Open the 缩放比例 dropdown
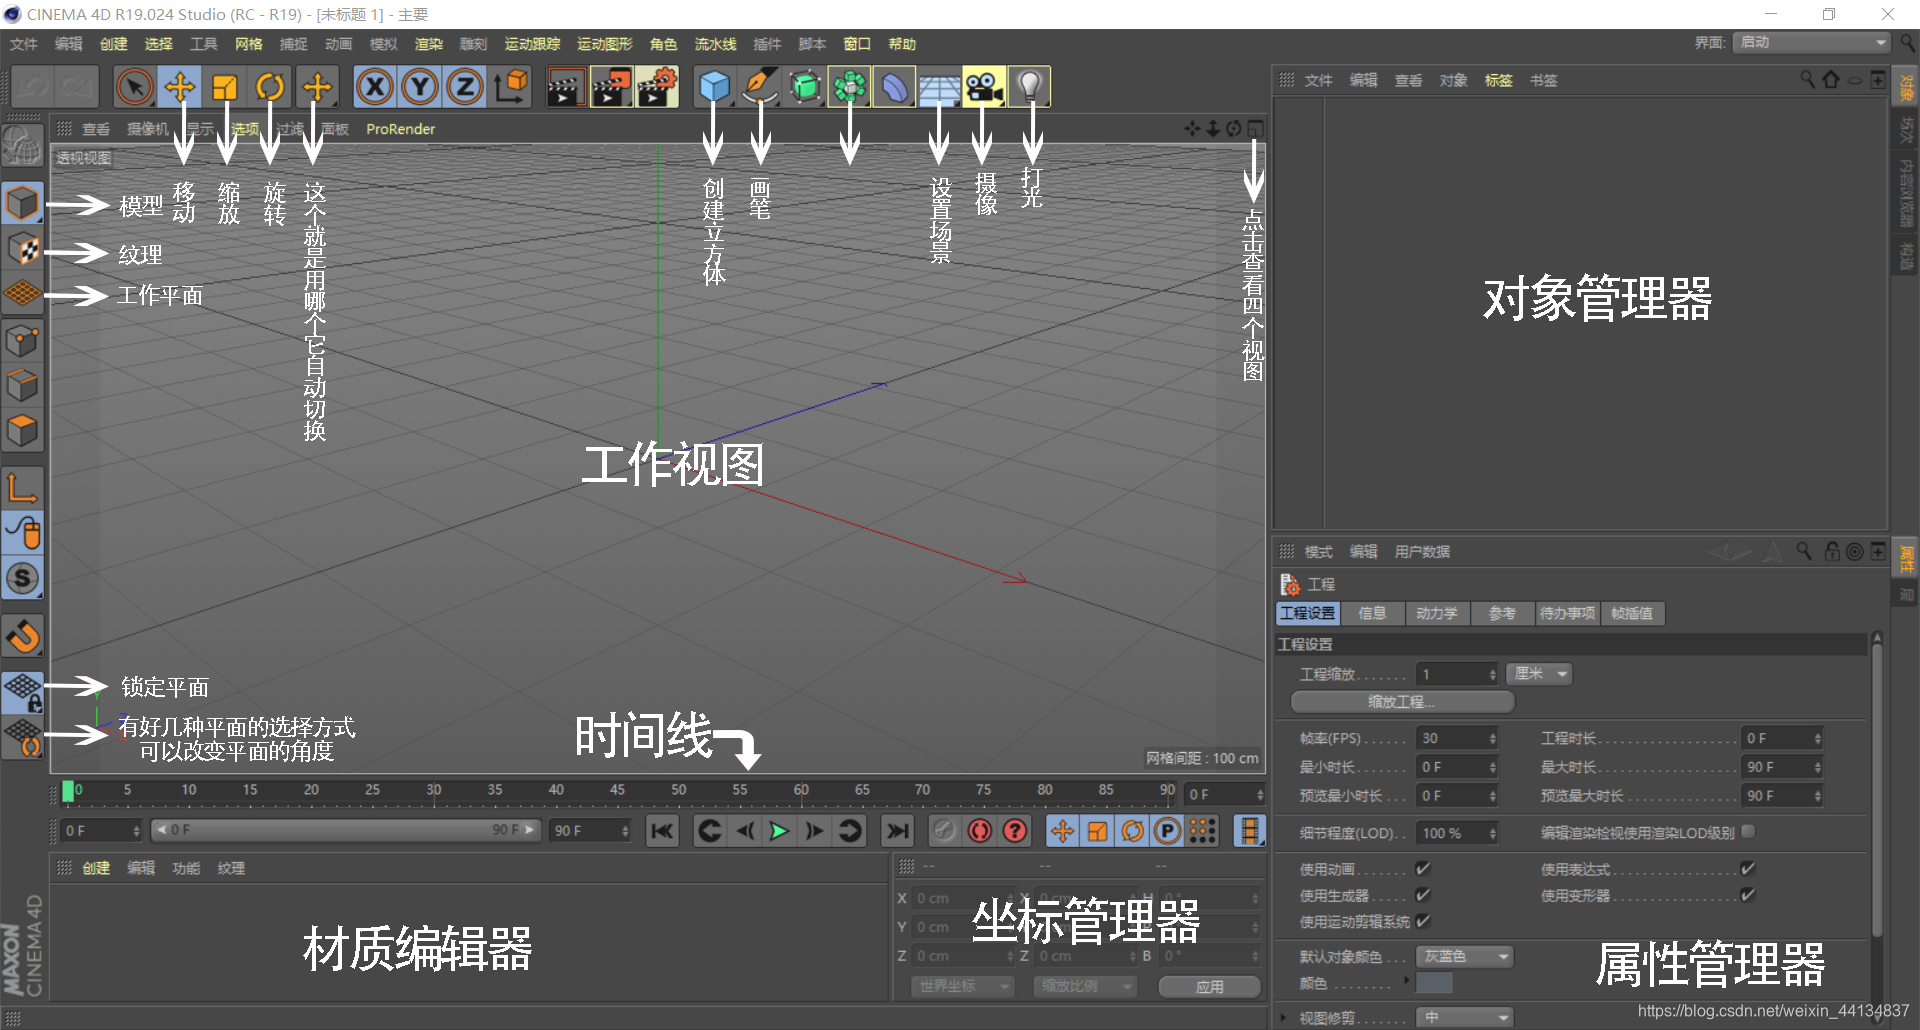This screenshot has height=1030, width=1920. tap(1084, 986)
